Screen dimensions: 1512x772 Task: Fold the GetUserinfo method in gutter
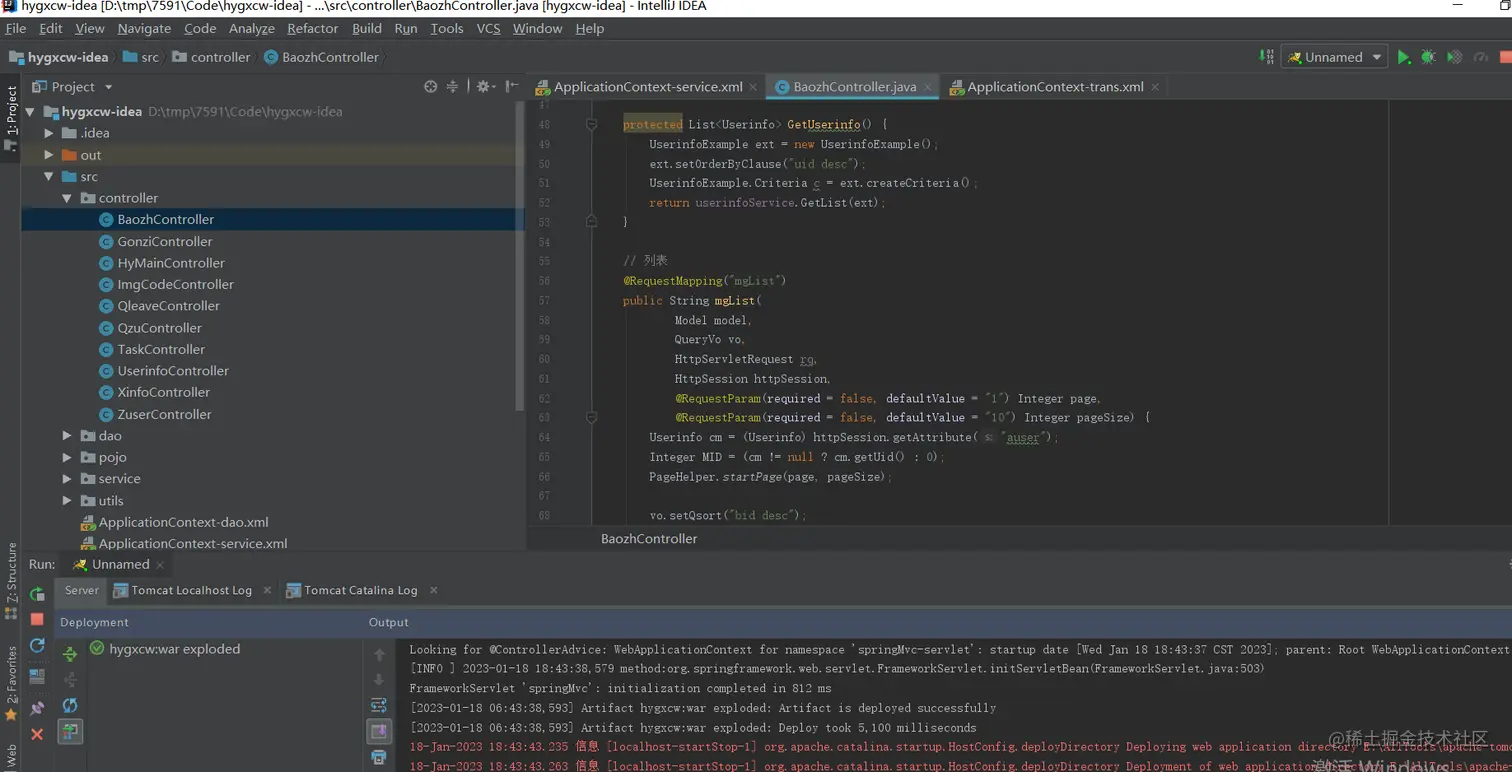click(x=591, y=125)
